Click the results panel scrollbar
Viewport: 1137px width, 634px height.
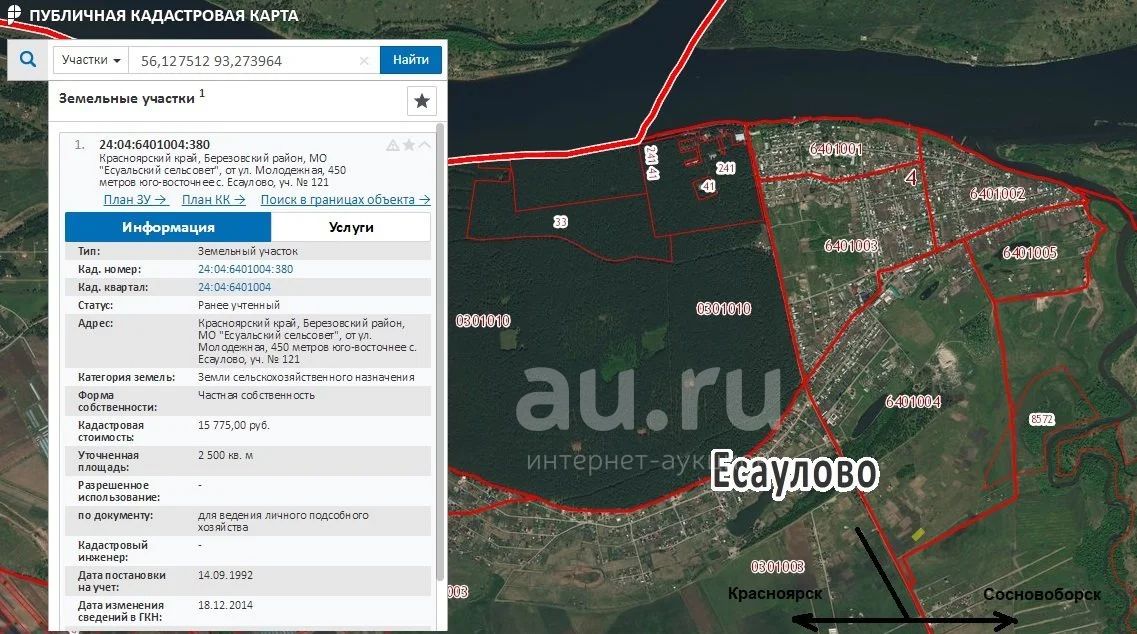coord(439,352)
